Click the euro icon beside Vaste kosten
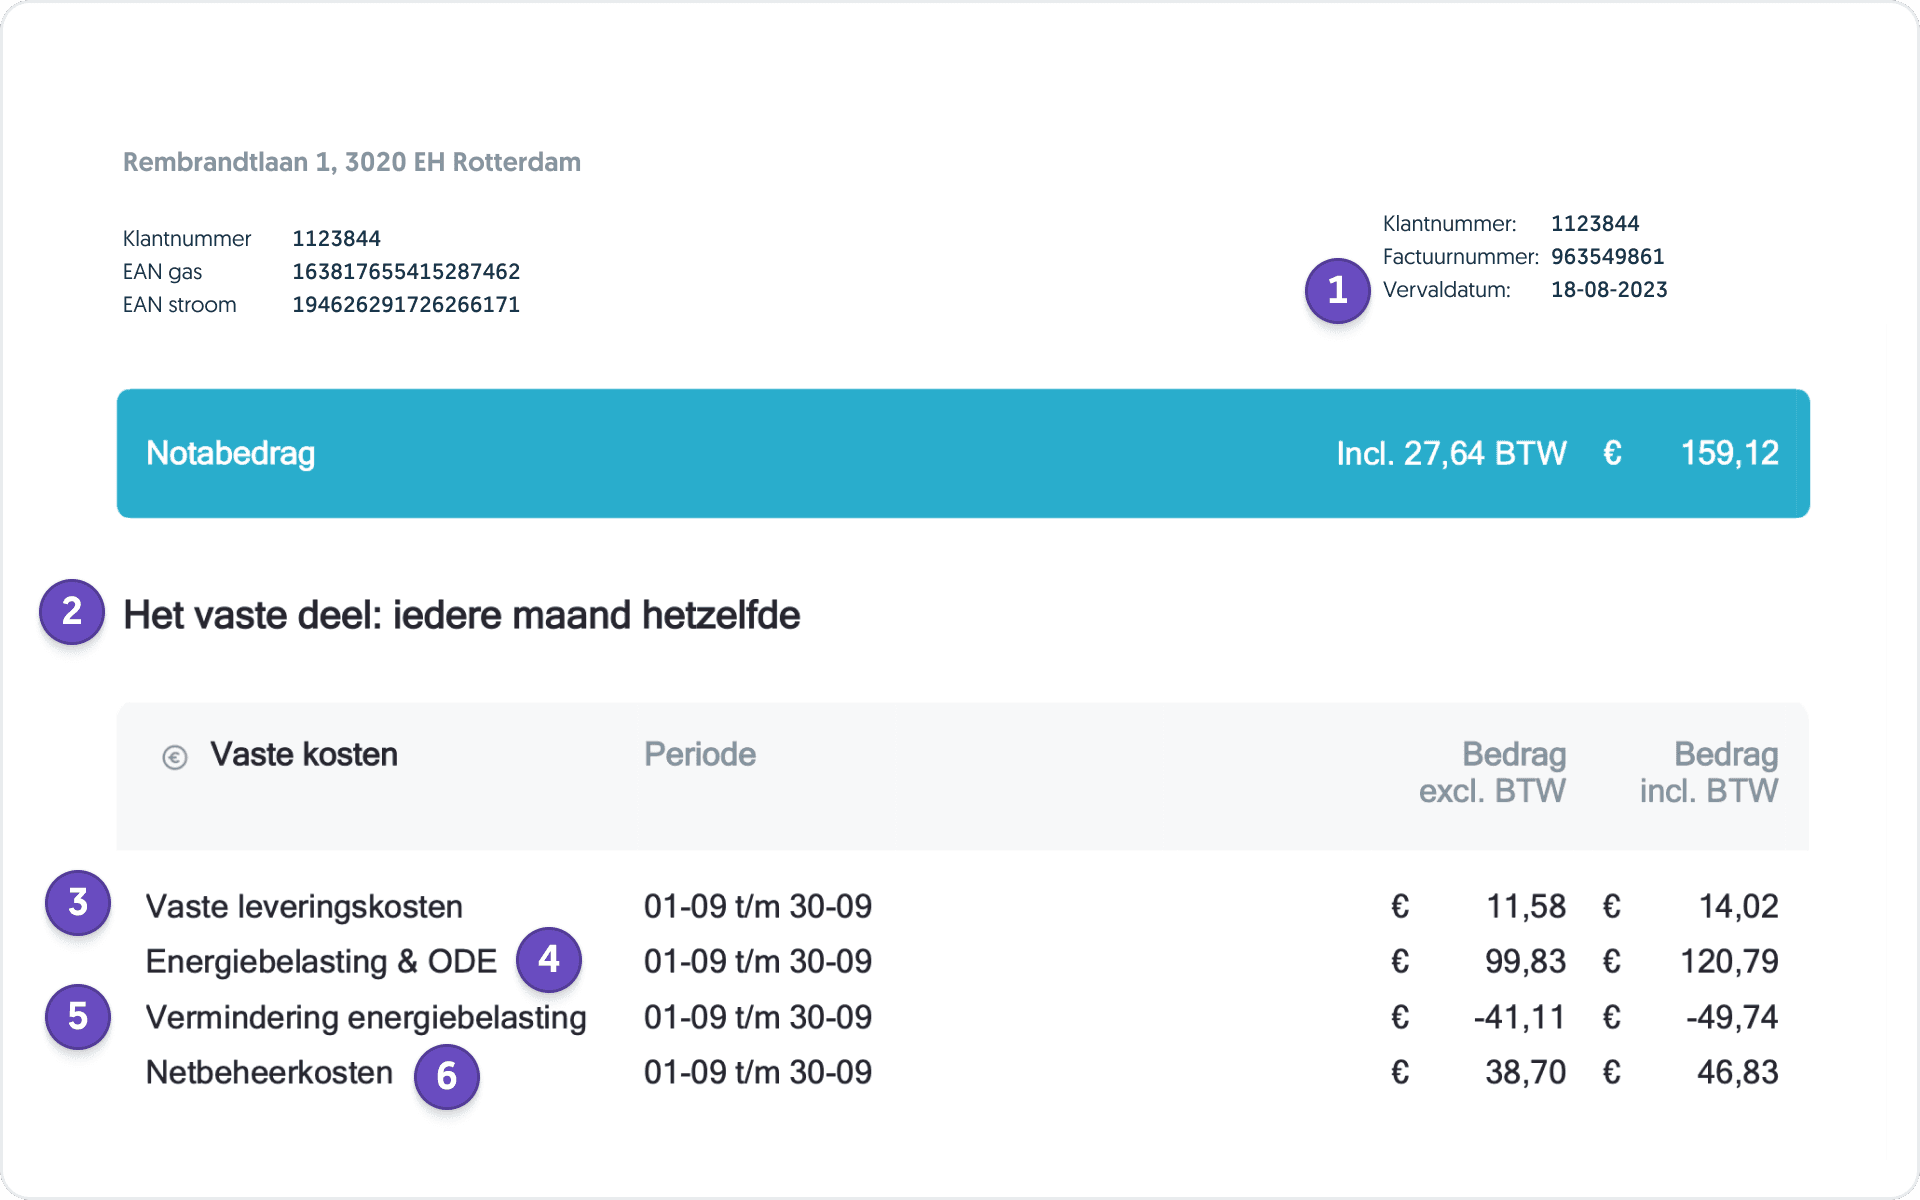The image size is (1920, 1200). pyautogui.click(x=175, y=758)
